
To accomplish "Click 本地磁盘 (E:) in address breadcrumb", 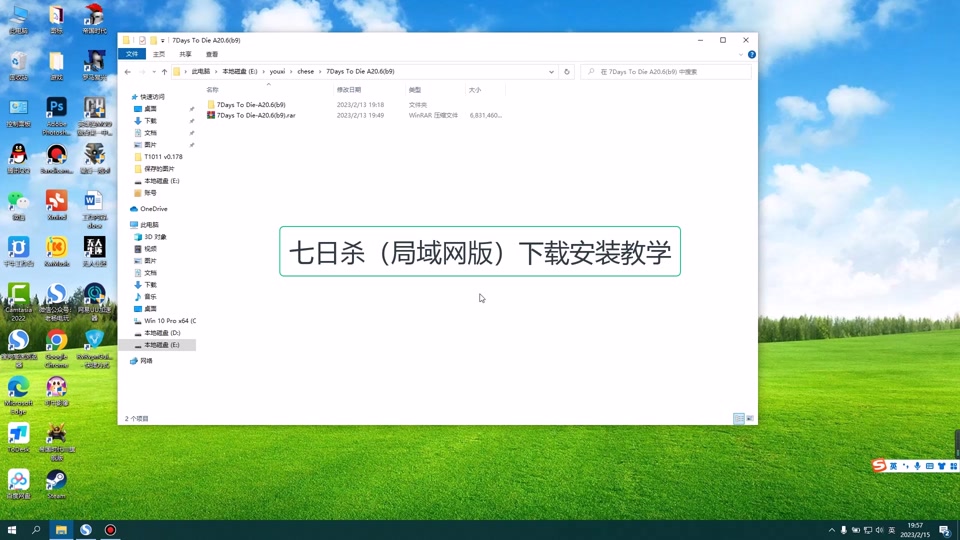I will click(239, 72).
